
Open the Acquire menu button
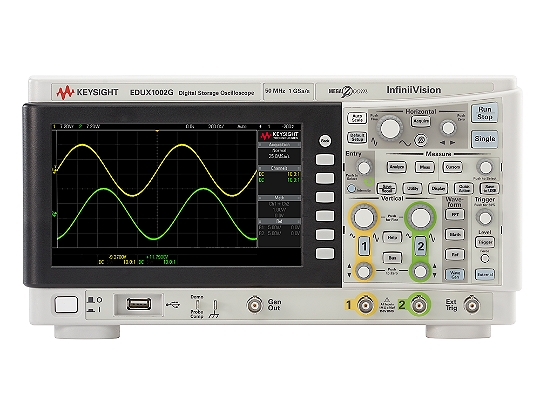pos(421,121)
